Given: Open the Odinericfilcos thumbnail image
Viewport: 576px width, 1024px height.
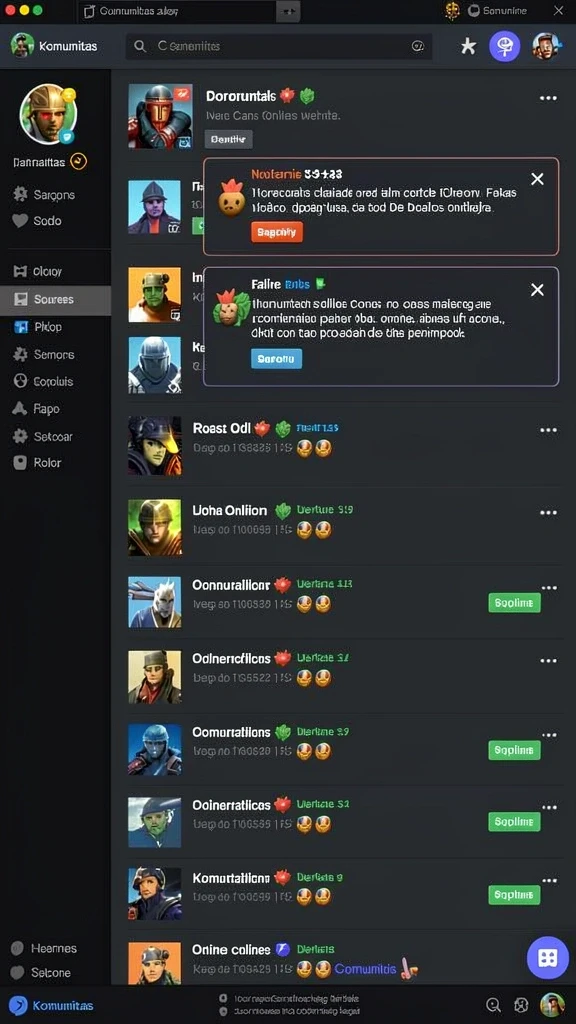Looking at the screenshot, I should (155, 676).
